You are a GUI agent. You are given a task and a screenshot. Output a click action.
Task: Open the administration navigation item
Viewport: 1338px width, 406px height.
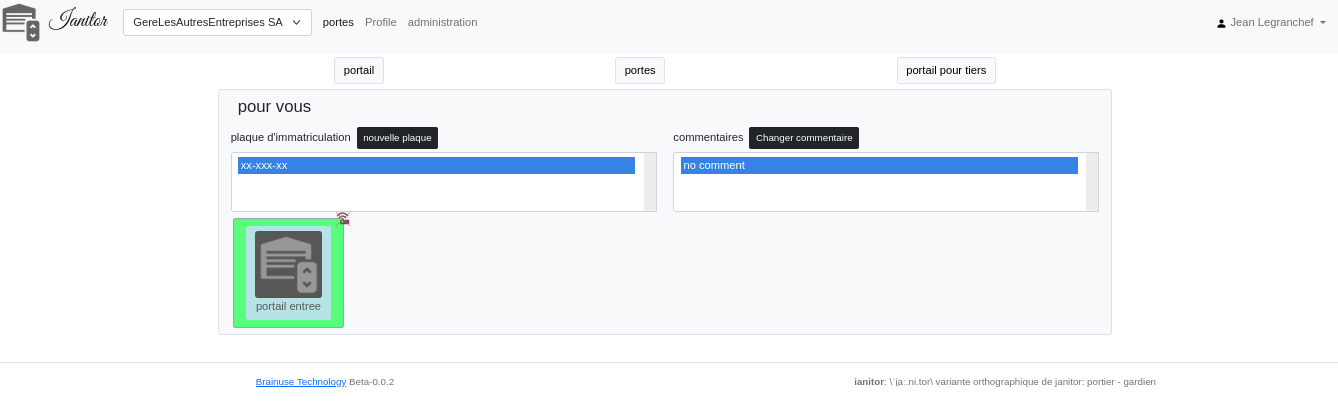coord(442,22)
